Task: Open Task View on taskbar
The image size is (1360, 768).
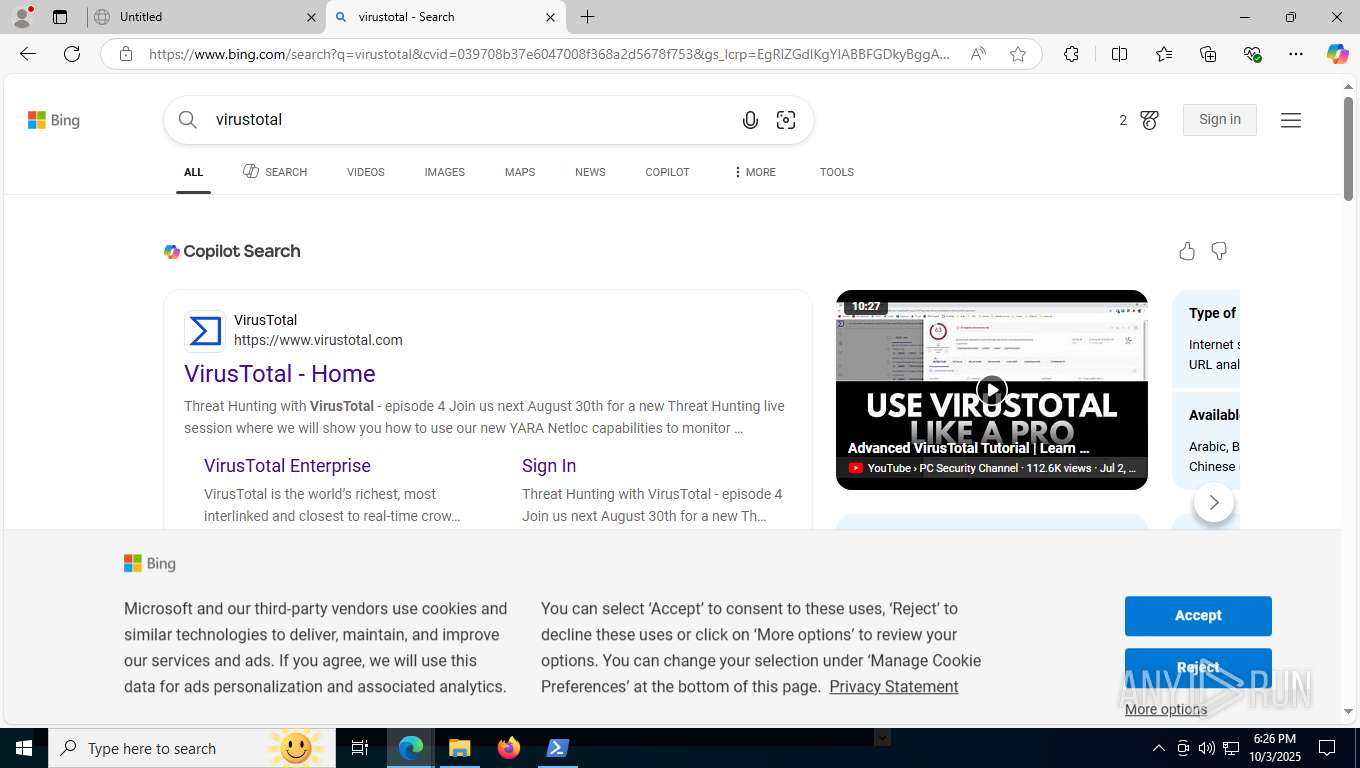Action: point(360,748)
